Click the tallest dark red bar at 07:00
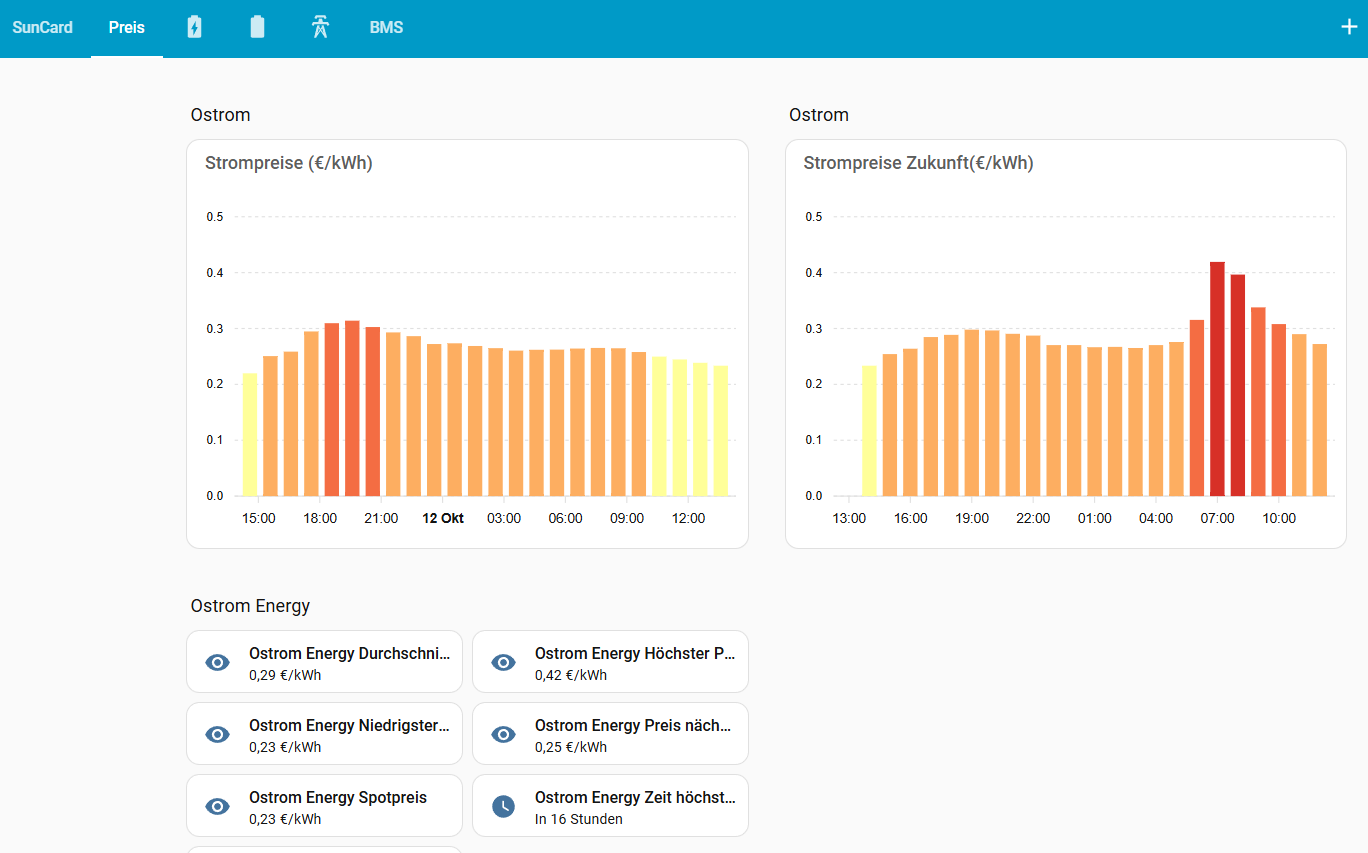1368x853 pixels. coord(1217,380)
